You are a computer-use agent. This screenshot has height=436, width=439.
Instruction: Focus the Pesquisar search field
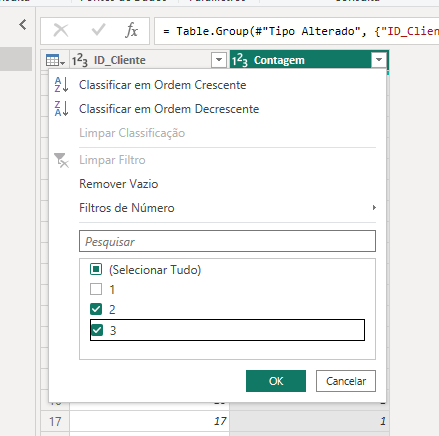227,241
